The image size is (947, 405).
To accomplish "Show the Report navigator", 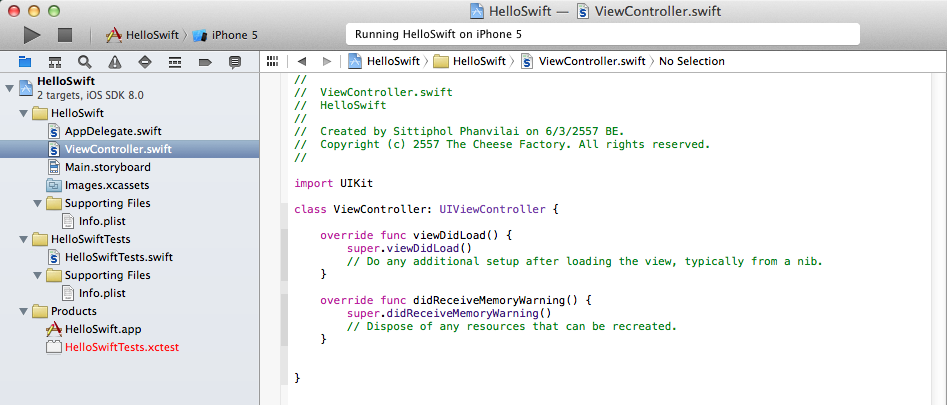I will 235,61.
